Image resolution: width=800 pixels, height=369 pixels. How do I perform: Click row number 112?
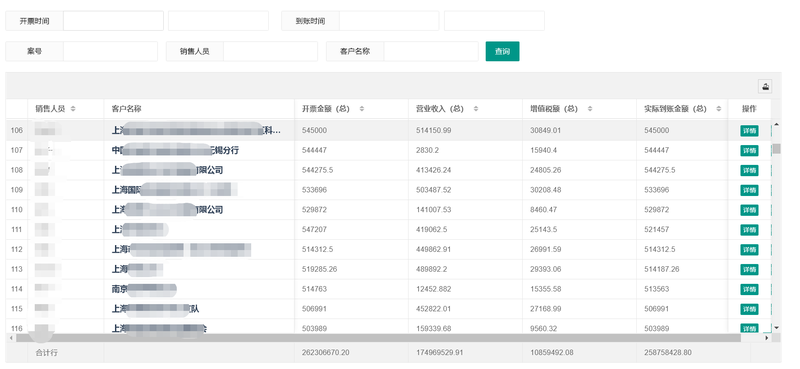click(17, 250)
